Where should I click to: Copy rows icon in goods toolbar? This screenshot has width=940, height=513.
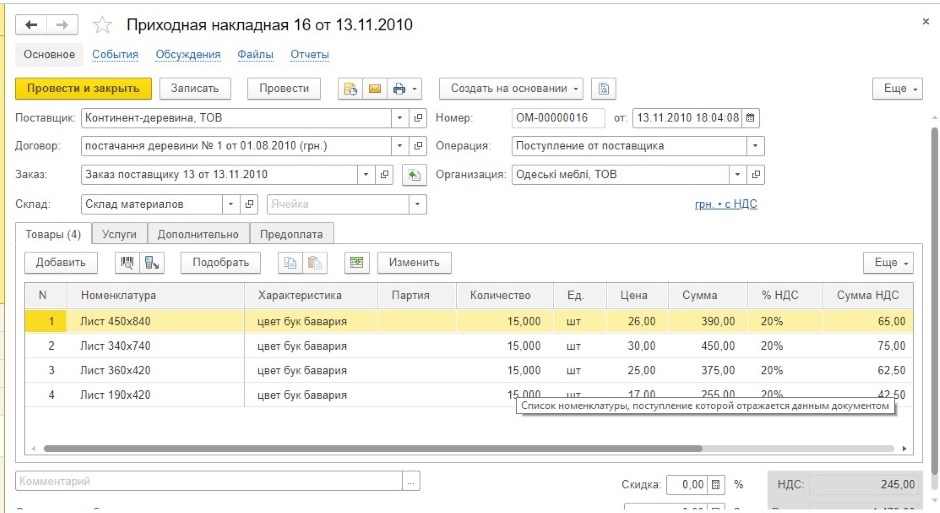[x=290, y=262]
